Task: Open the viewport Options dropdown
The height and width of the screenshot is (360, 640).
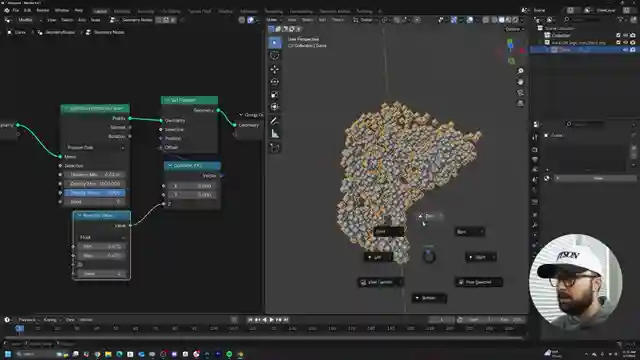Action: (x=514, y=29)
